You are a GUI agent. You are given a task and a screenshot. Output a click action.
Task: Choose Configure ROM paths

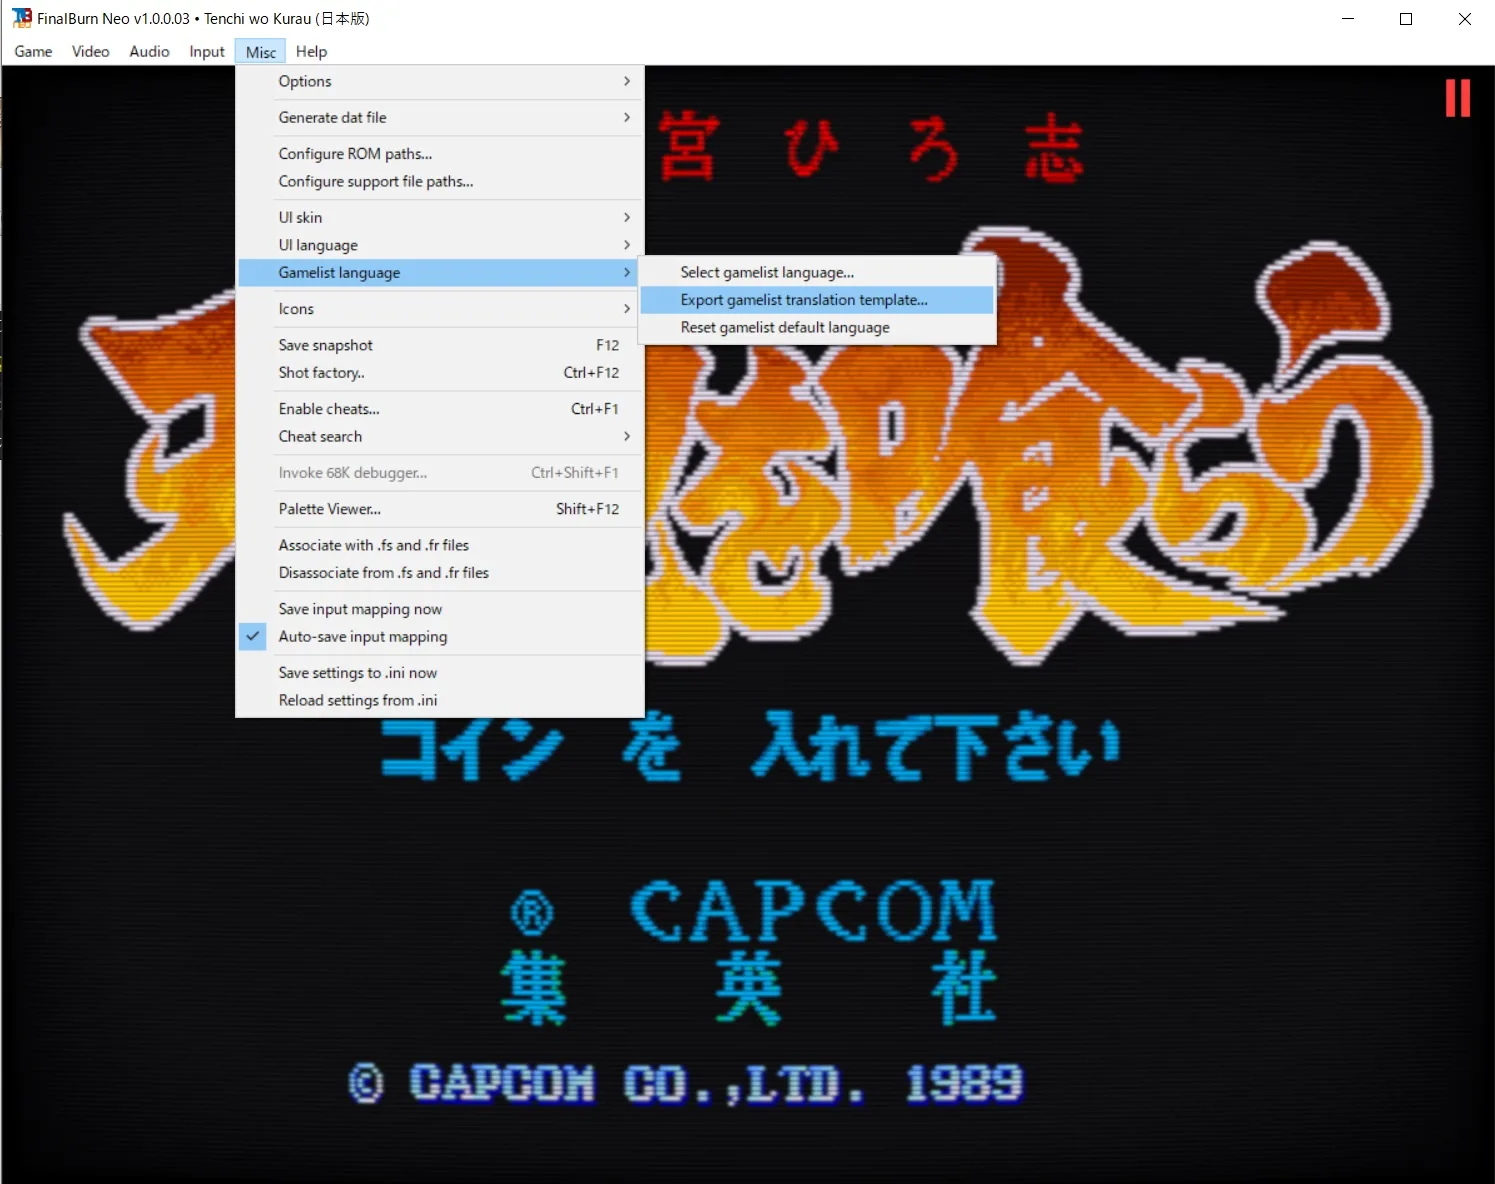tap(355, 153)
